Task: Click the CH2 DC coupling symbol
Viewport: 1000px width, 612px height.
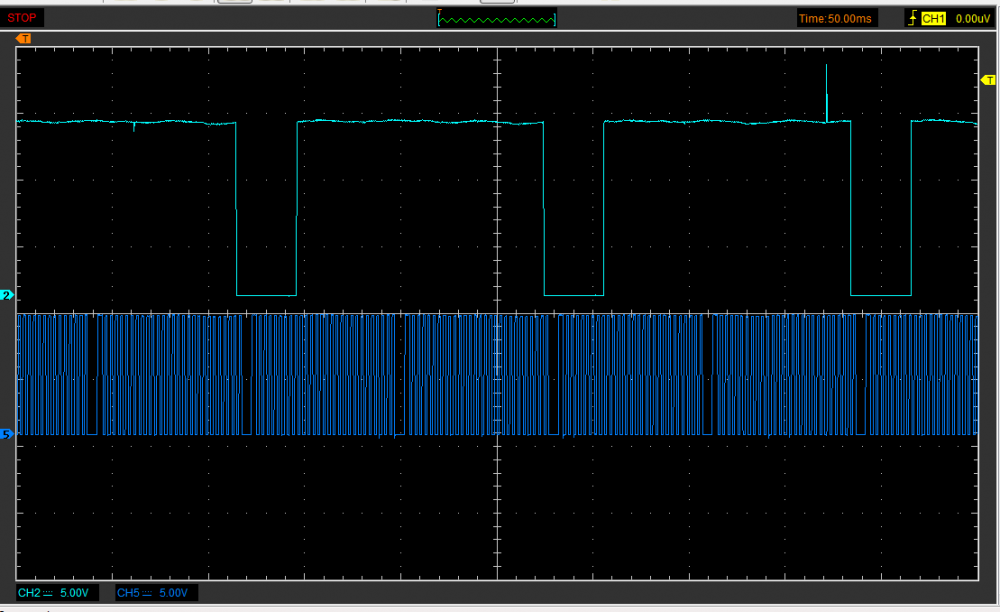Action: (49, 593)
